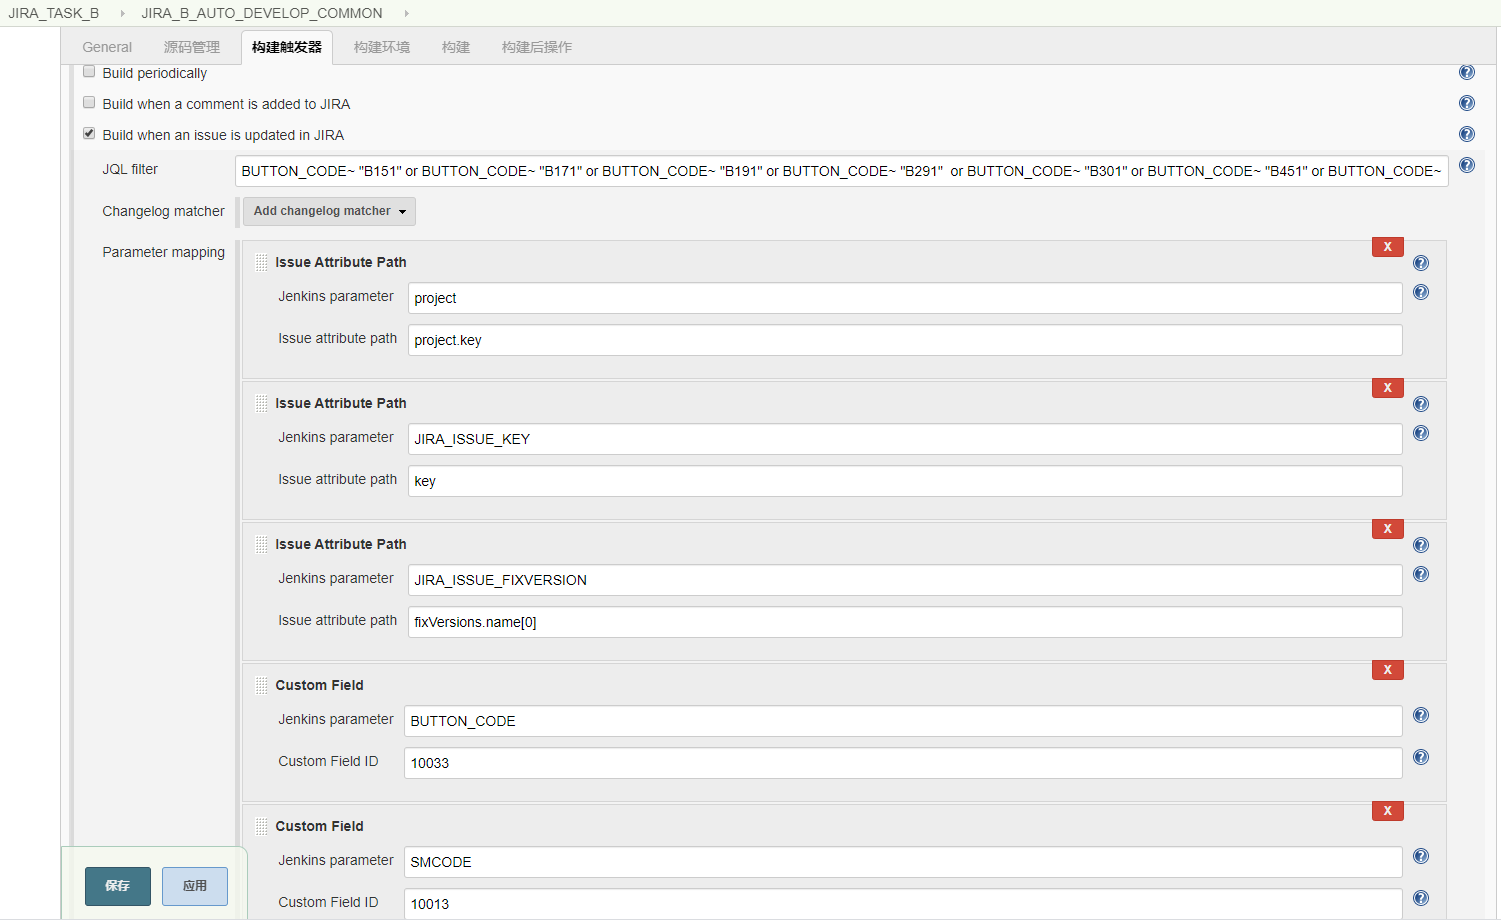Remove the JIRA_ISSUE_FIXVERSION mapping block
This screenshot has width=1501, height=924.
(1387, 529)
